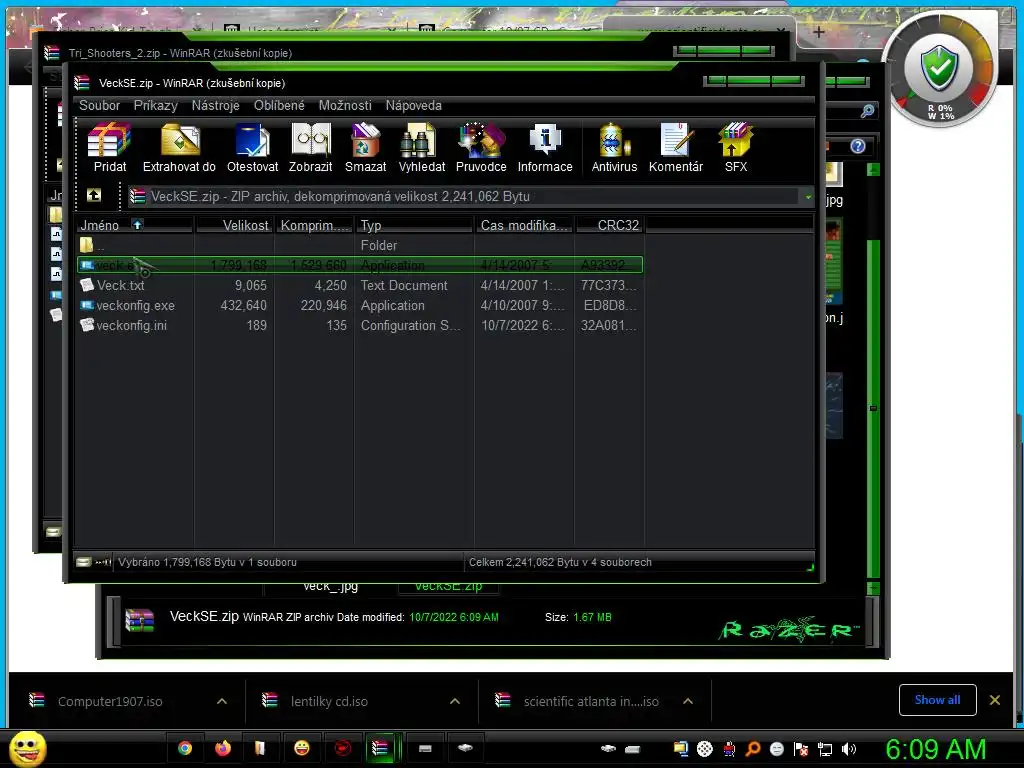This screenshot has height=768, width=1024.
Task: Click the 9,065 size cell
Action: (251, 285)
